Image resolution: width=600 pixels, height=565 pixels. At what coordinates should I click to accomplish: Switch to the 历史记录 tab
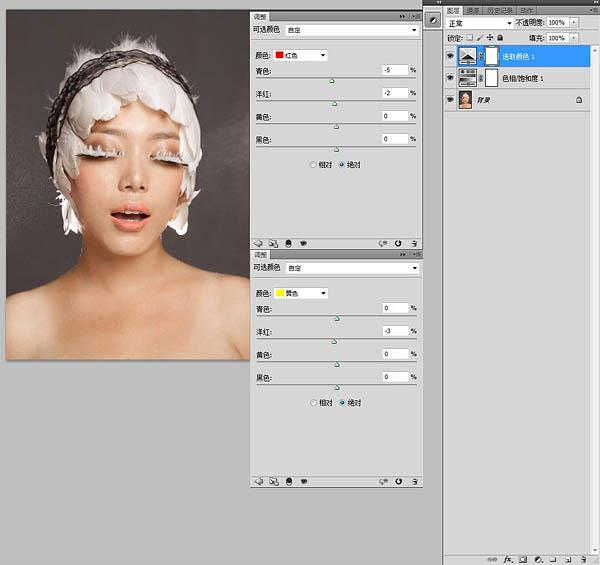499,10
